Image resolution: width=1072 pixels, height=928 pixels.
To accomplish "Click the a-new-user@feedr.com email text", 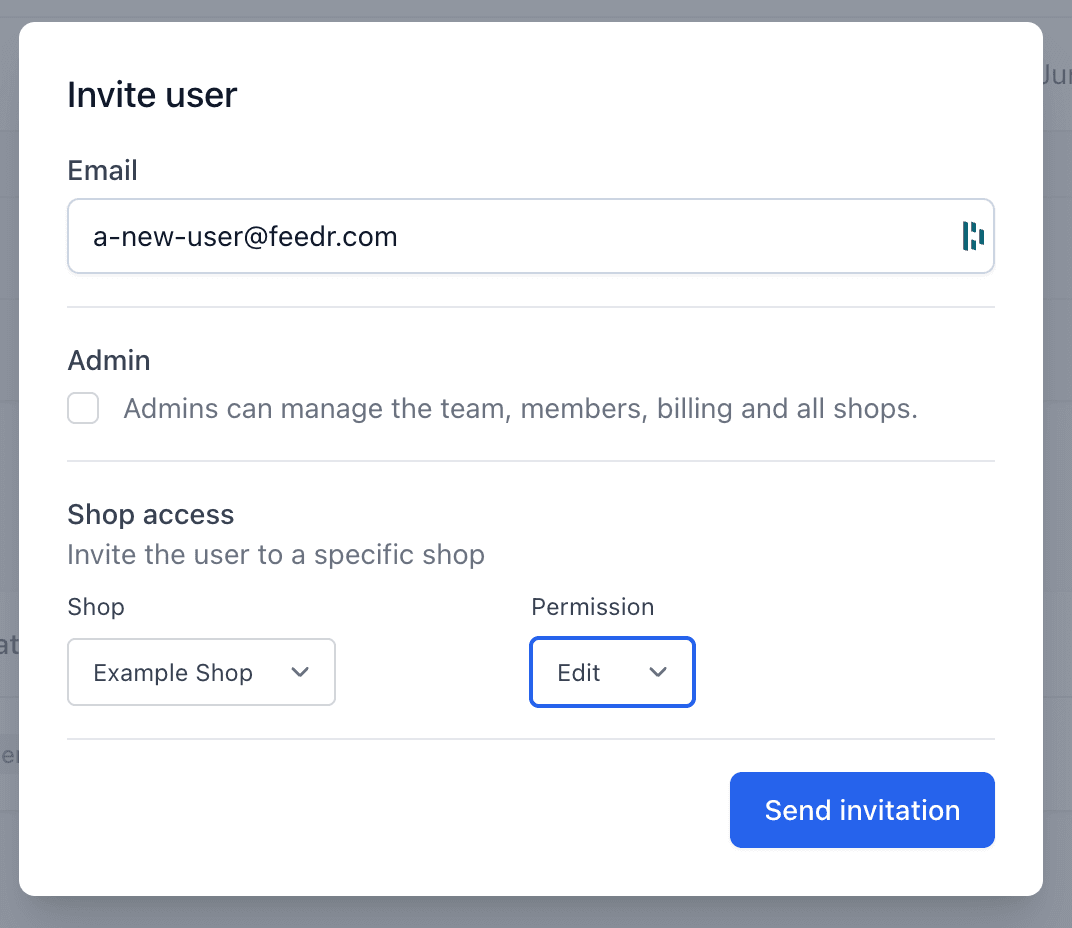I will coord(245,237).
